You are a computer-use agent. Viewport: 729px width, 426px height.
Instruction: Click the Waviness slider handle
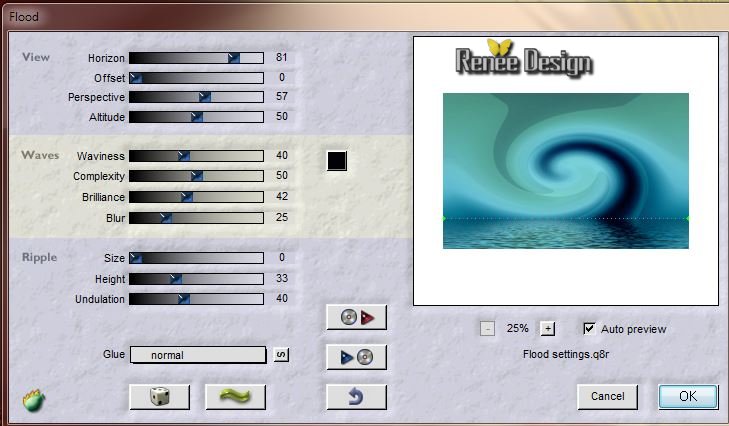[x=184, y=156]
